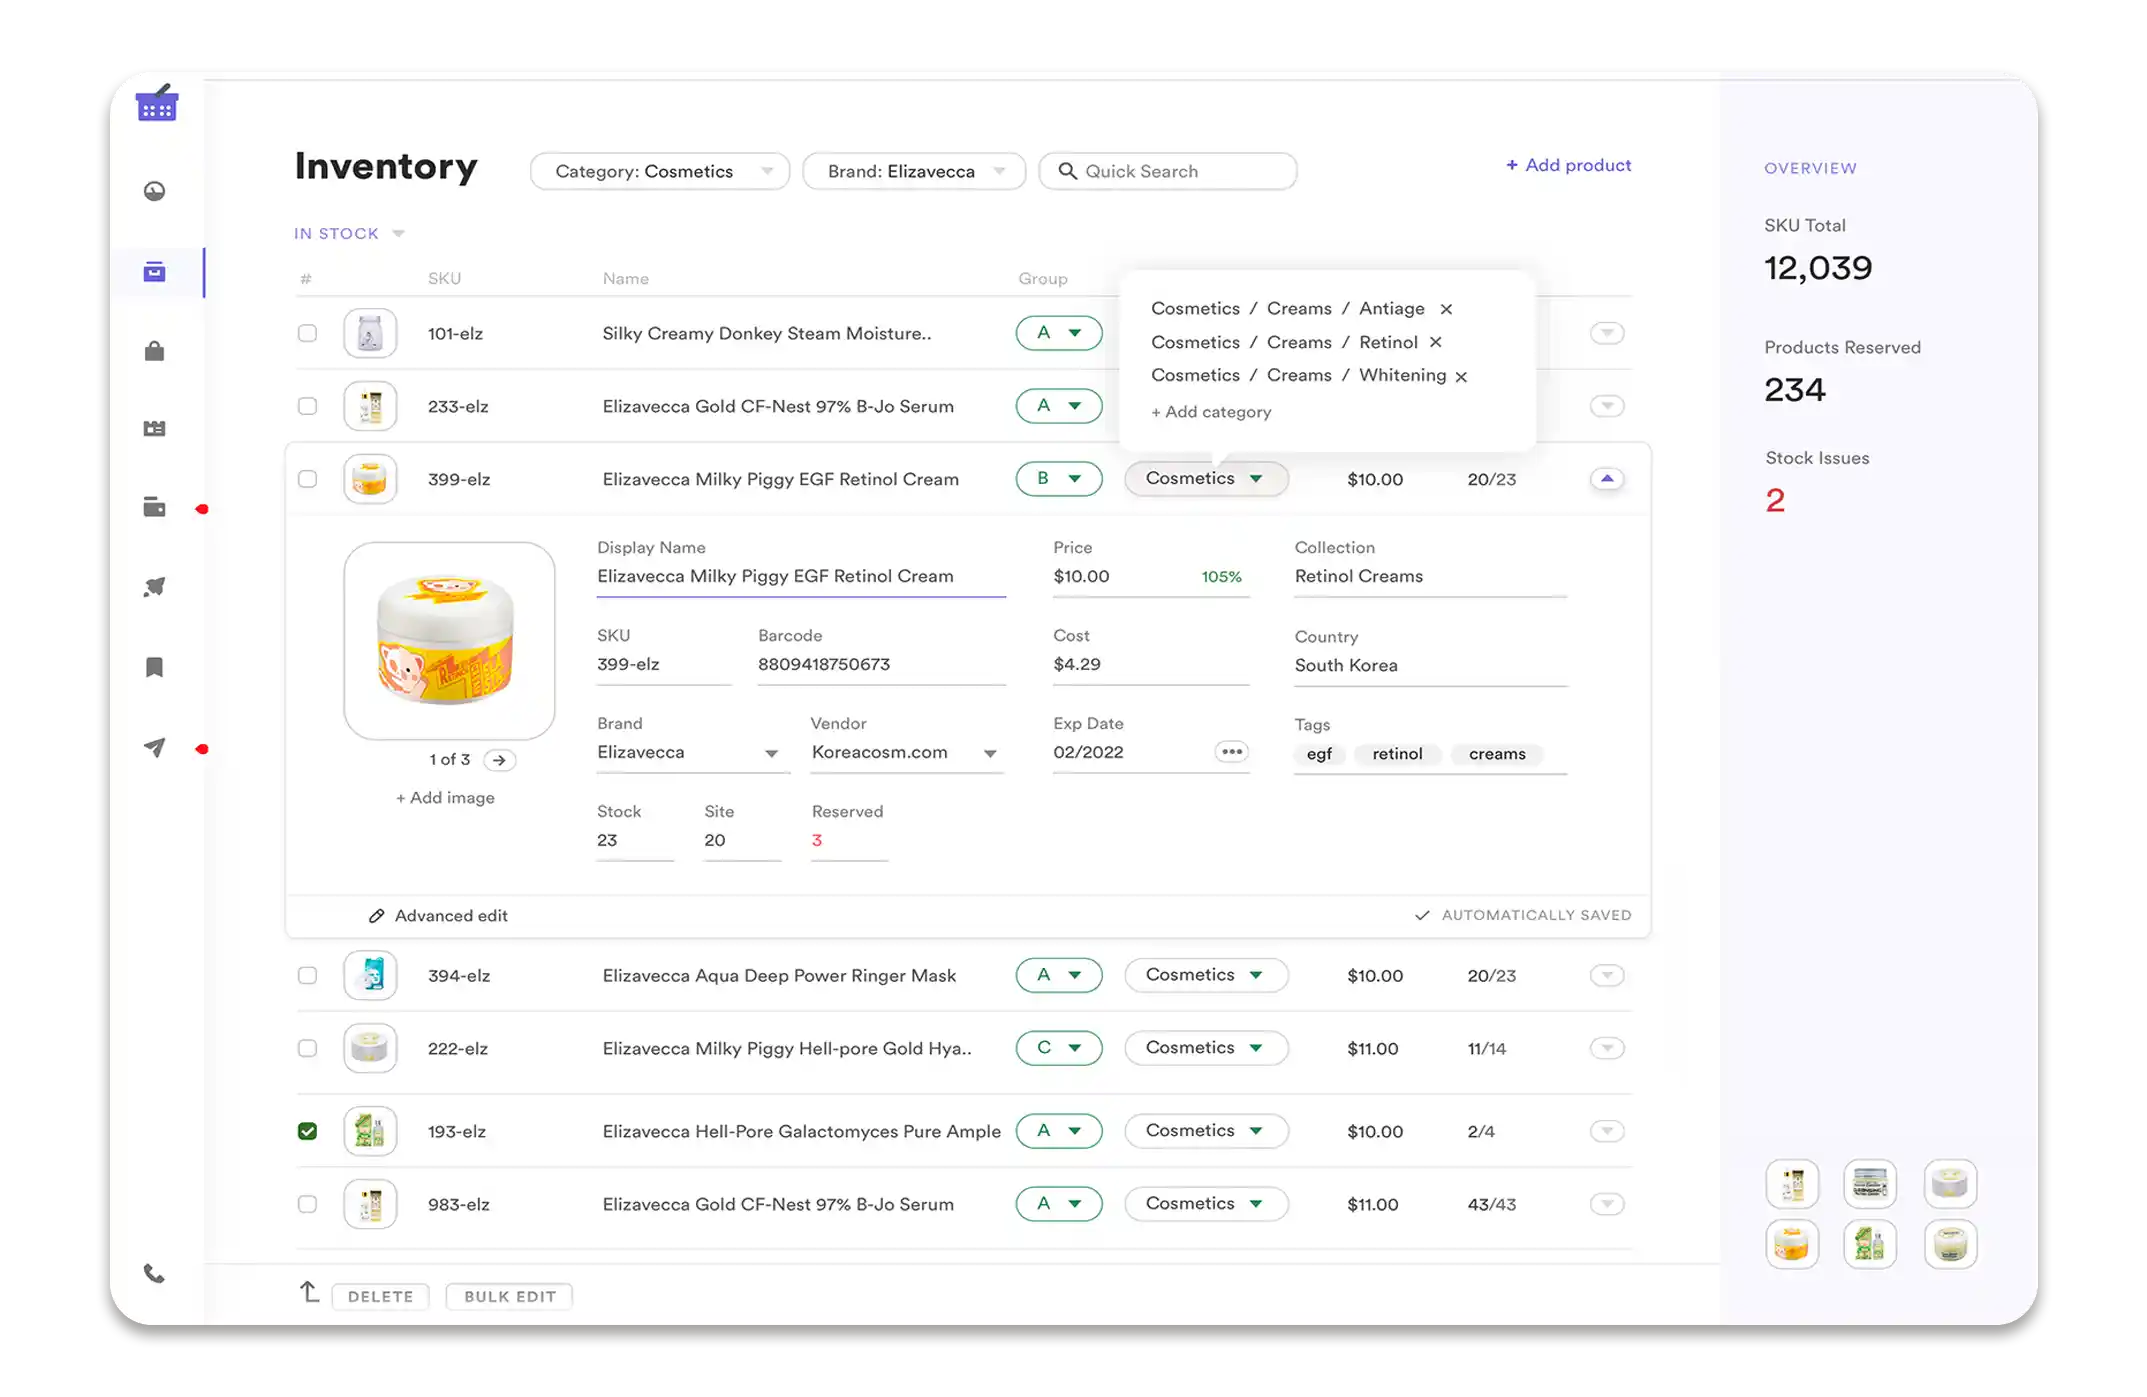Viewport: 2147px width, 1397px height.
Task: Open the phone icon at sidebar bottom
Action: pos(155,1274)
